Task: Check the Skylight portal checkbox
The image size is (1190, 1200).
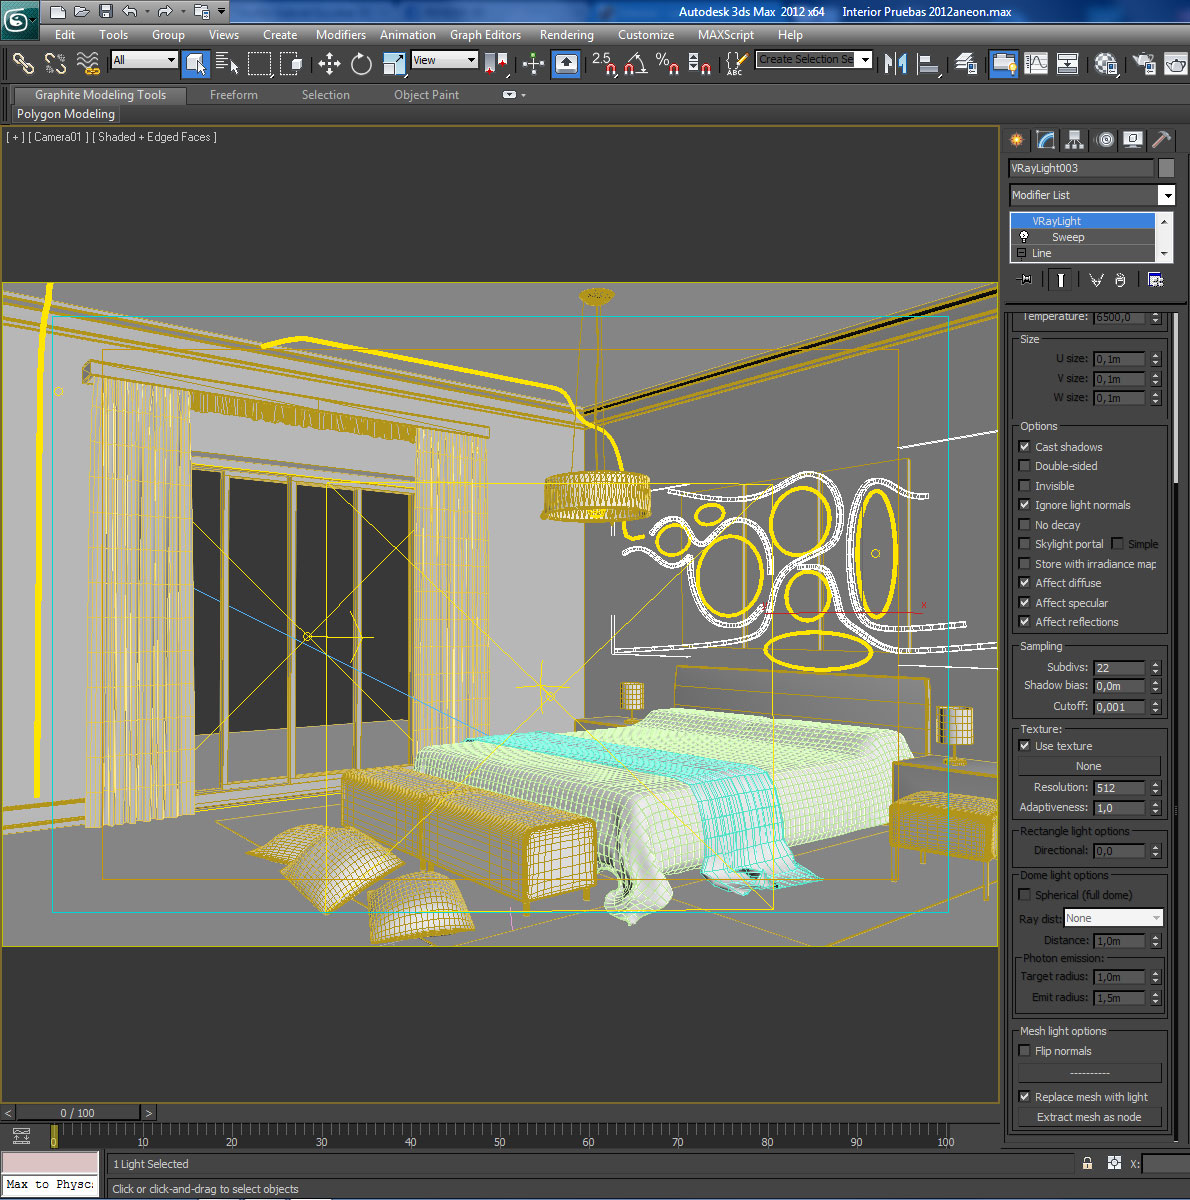Action: click(x=1024, y=544)
